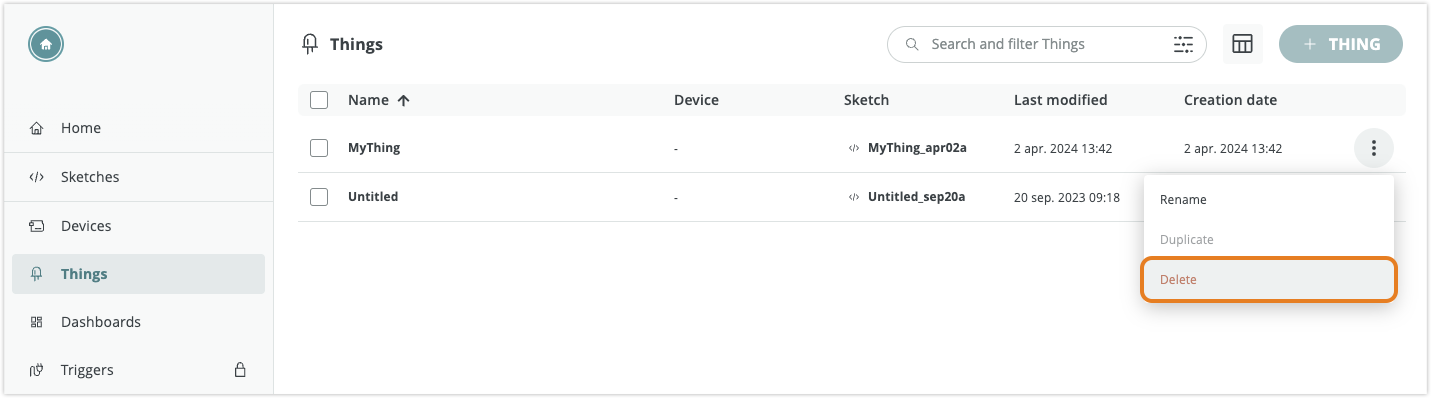Click the filter sliders icon in search bar
This screenshot has height=398, width=1431.
(x=1183, y=44)
